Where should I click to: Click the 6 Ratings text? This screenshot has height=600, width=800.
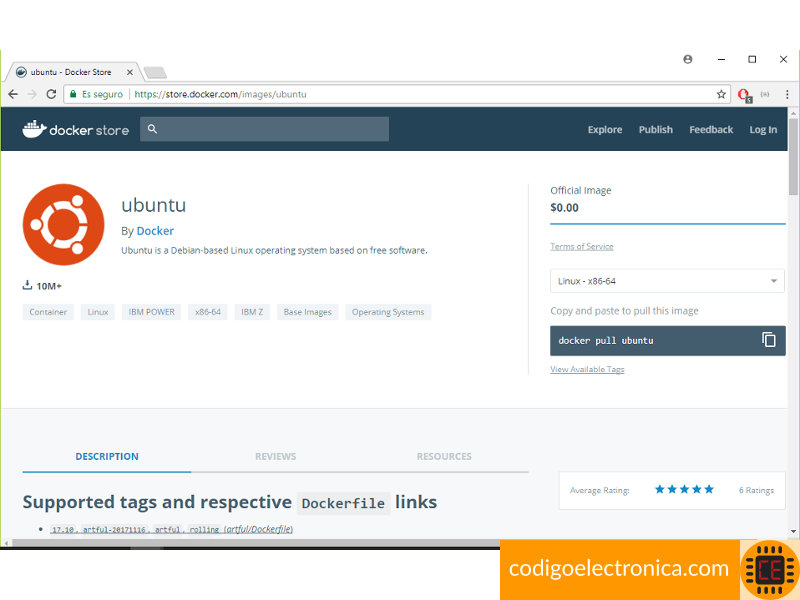(756, 490)
